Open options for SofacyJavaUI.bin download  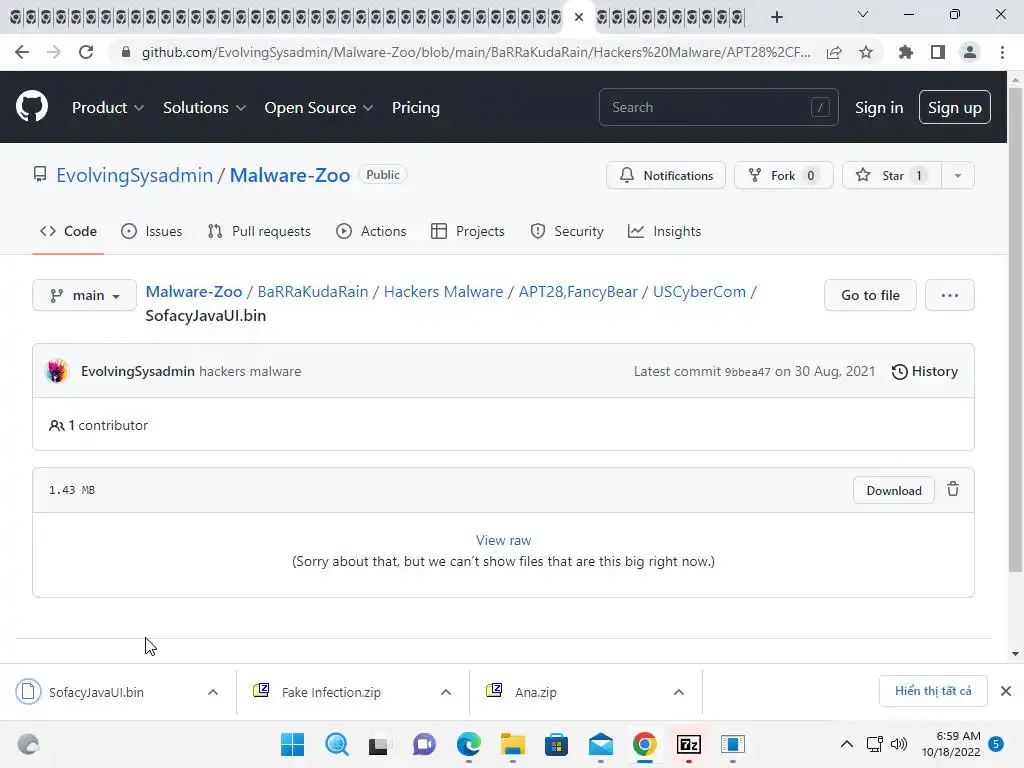[x=213, y=692]
